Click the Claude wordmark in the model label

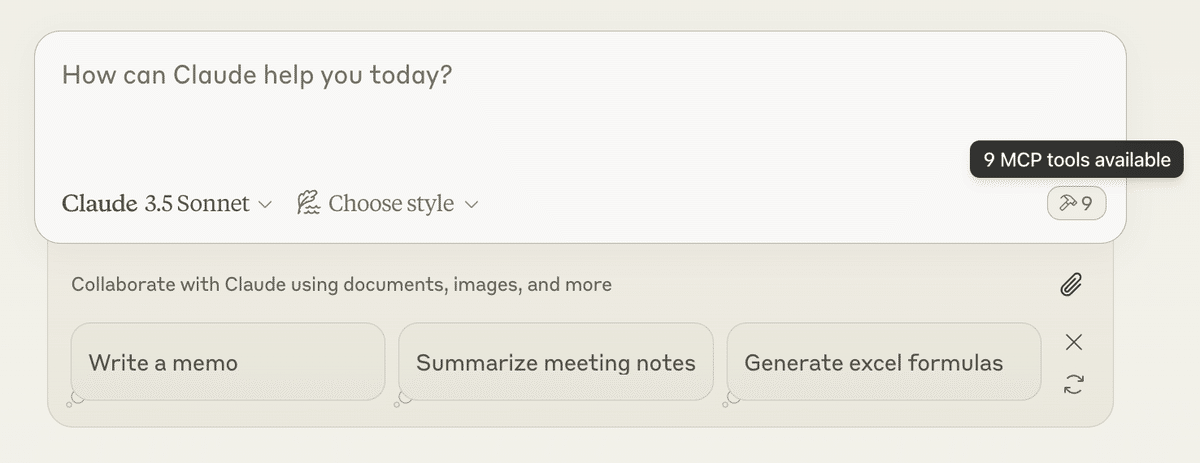(99, 204)
